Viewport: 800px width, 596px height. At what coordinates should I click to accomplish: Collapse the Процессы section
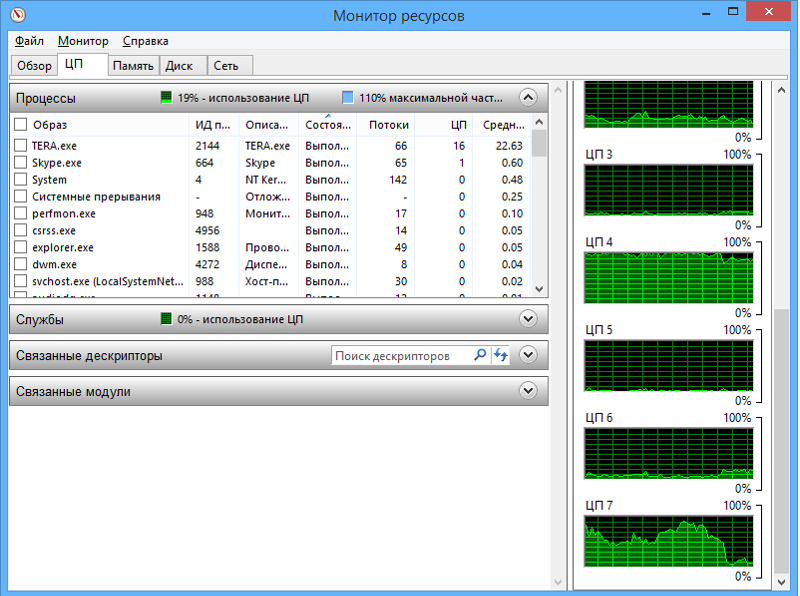[529, 98]
